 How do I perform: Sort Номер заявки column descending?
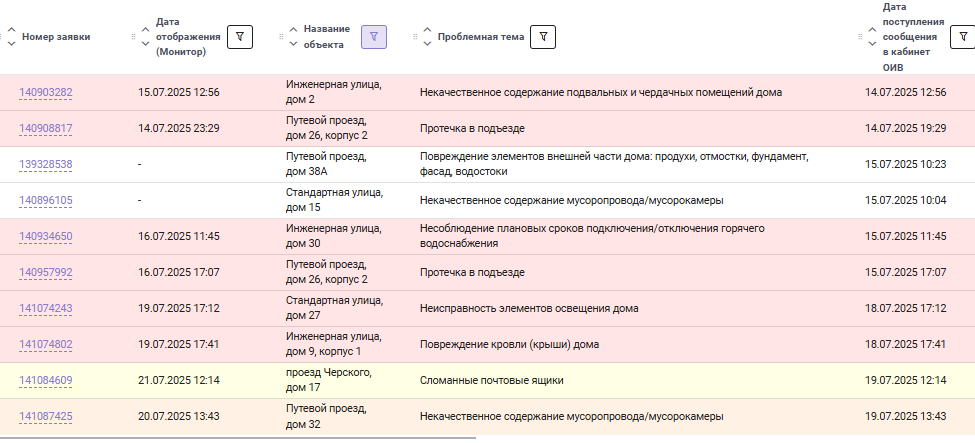pyautogui.click(x=11, y=44)
